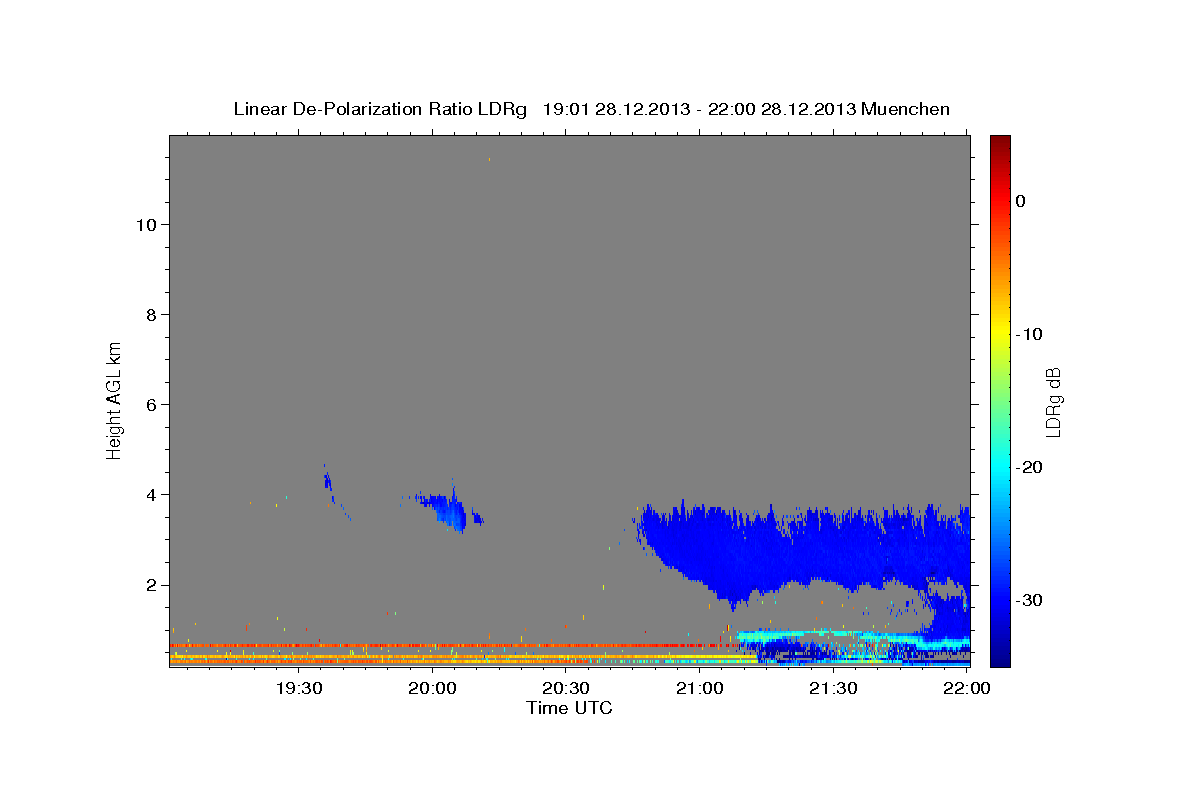Click the colorbar tick label '-10'
1200x800 pixels.
pos(1030,334)
